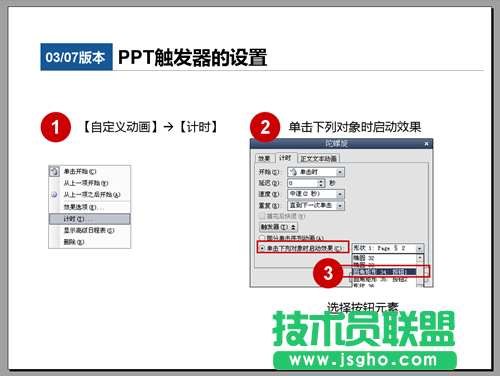Click the mouse icon beside 单击开始
Viewport: 500px width, 376px height.
click(x=54, y=172)
